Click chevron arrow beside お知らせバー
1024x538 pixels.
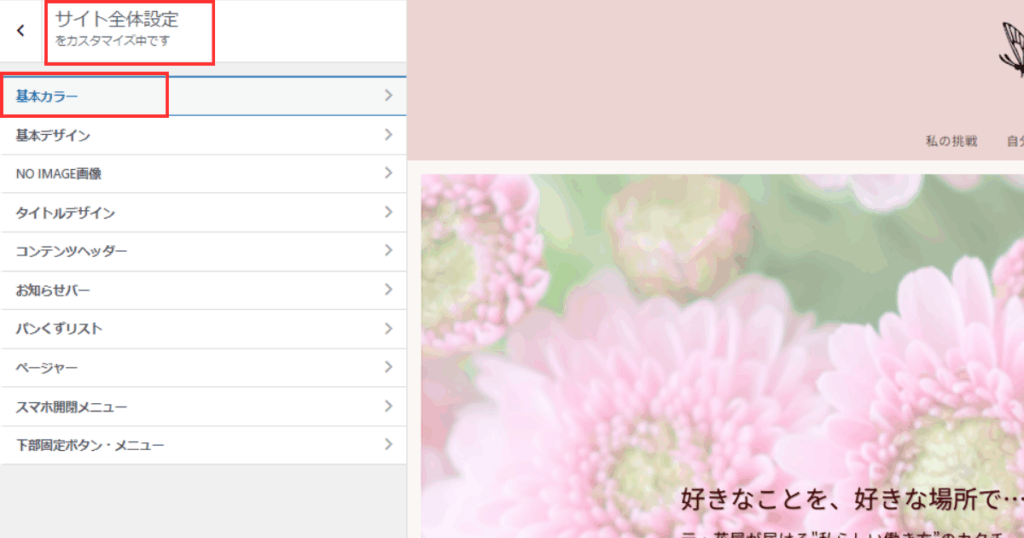[388, 290]
